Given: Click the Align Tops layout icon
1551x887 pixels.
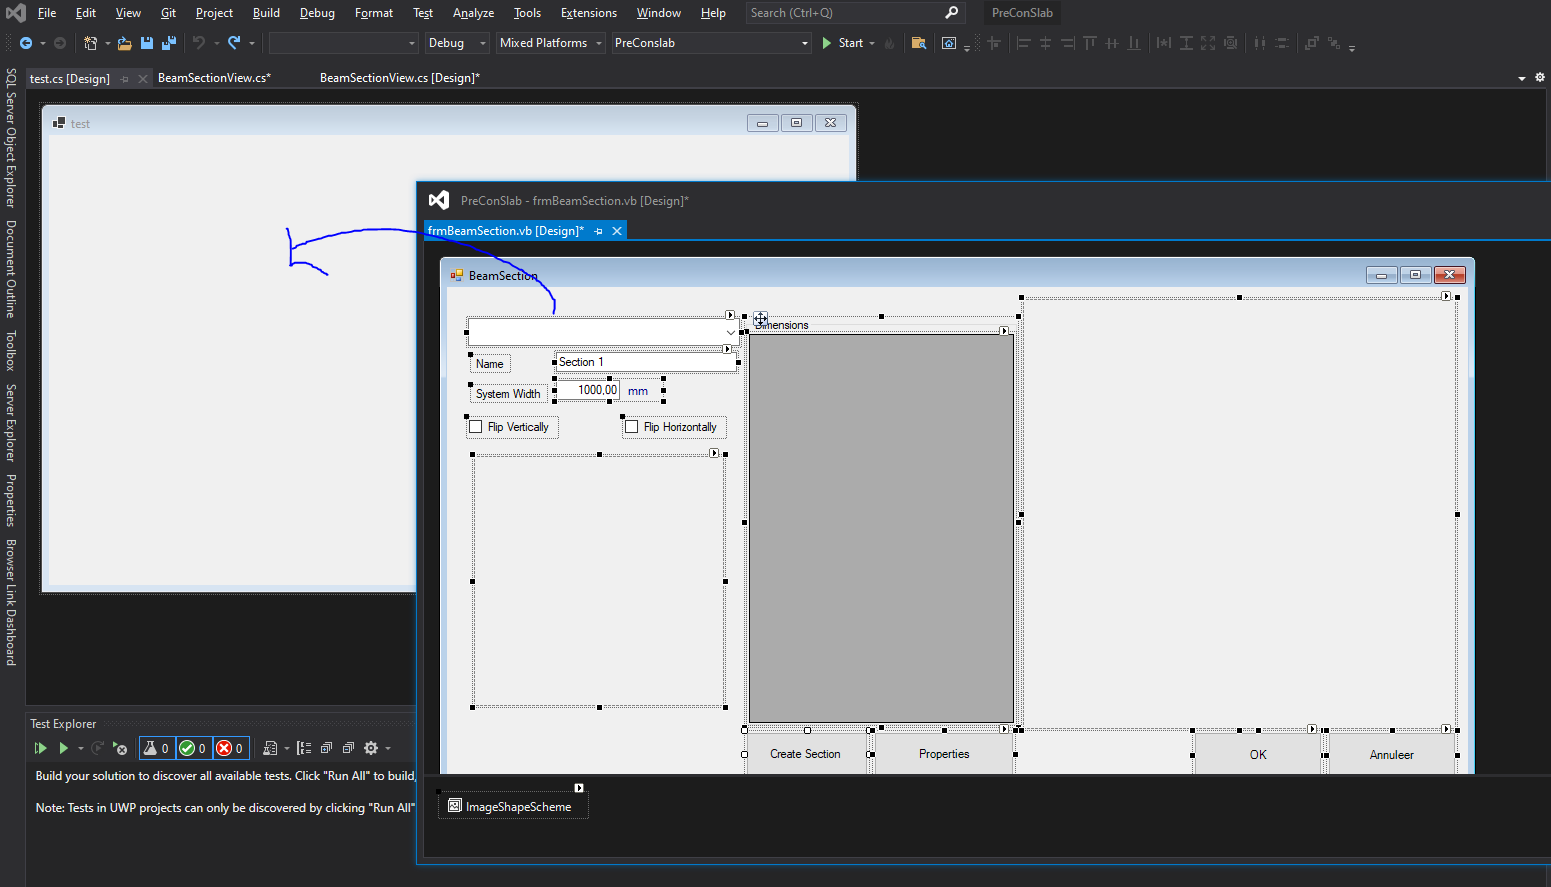Looking at the screenshot, I should [x=1090, y=43].
